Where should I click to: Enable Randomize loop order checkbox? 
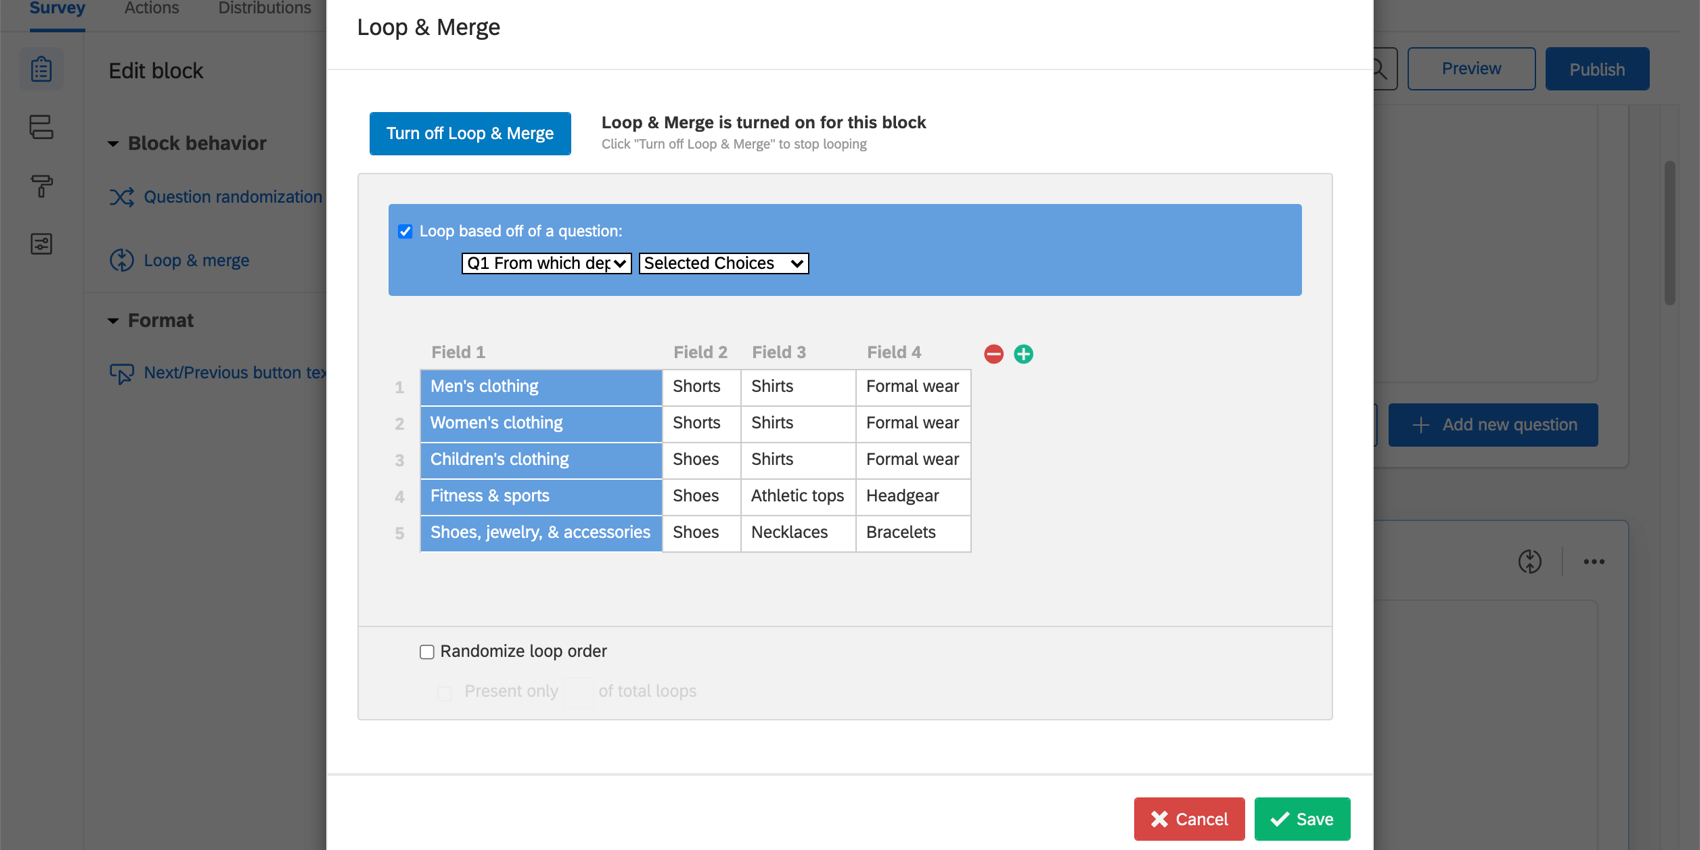(427, 652)
